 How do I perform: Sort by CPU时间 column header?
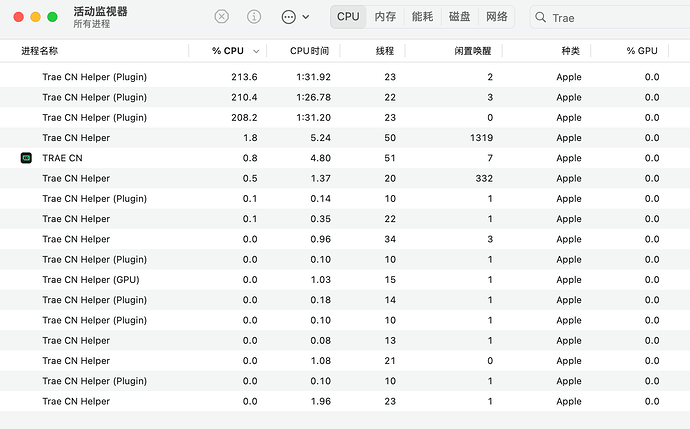(x=309, y=51)
